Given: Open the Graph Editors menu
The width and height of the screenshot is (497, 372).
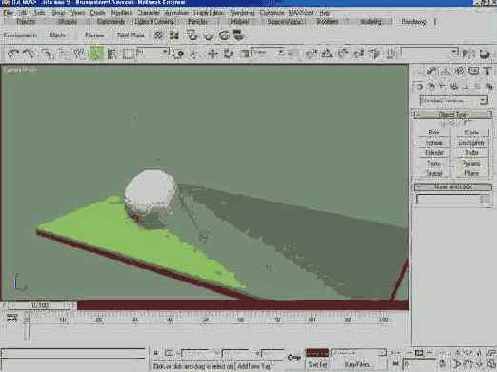Looking at the screenshot, I should (x=209, y=13).
